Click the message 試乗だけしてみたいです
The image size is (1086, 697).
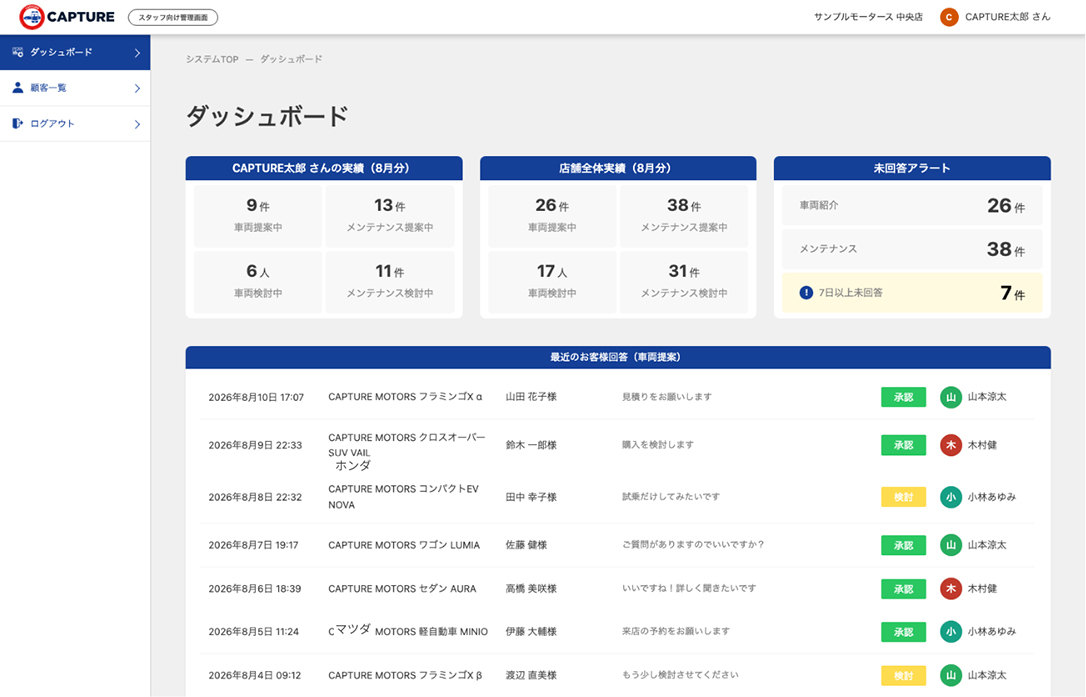point(671,497)
